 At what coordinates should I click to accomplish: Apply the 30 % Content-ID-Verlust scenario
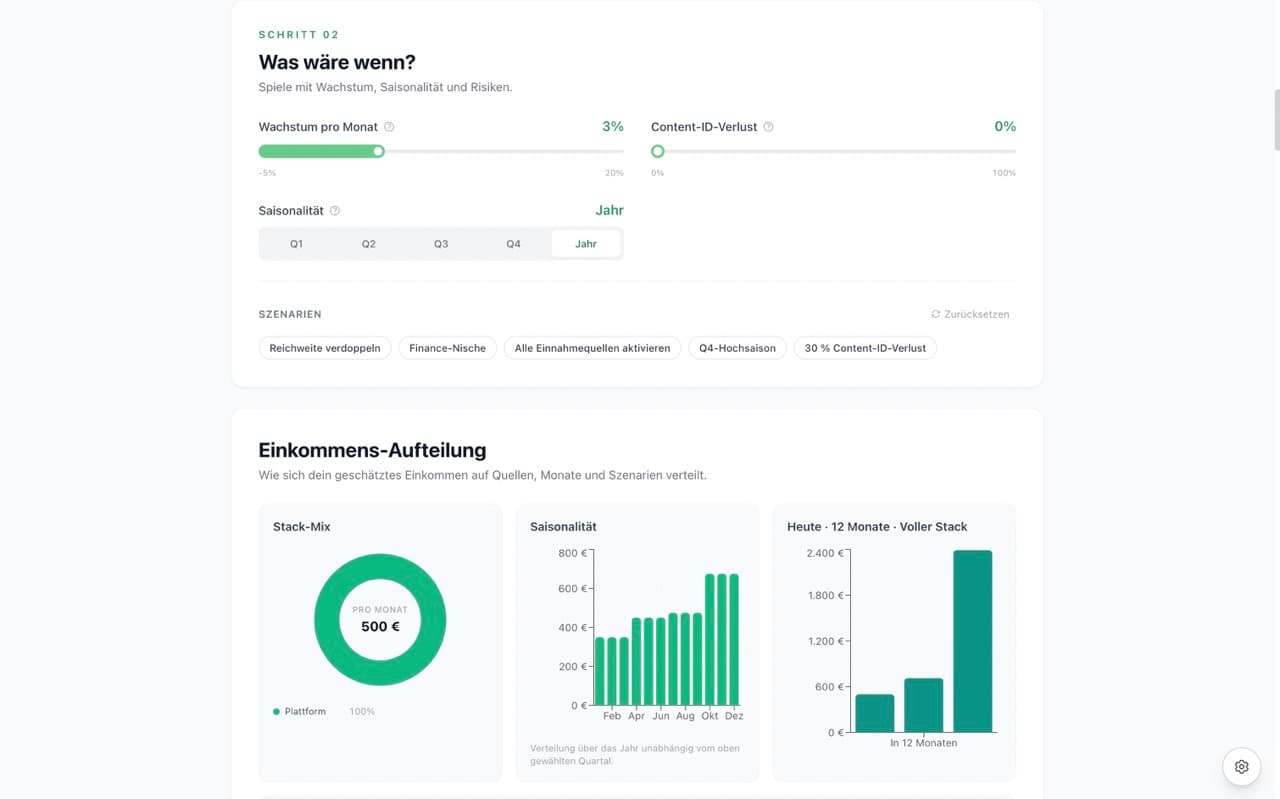(x=865, y=348)
